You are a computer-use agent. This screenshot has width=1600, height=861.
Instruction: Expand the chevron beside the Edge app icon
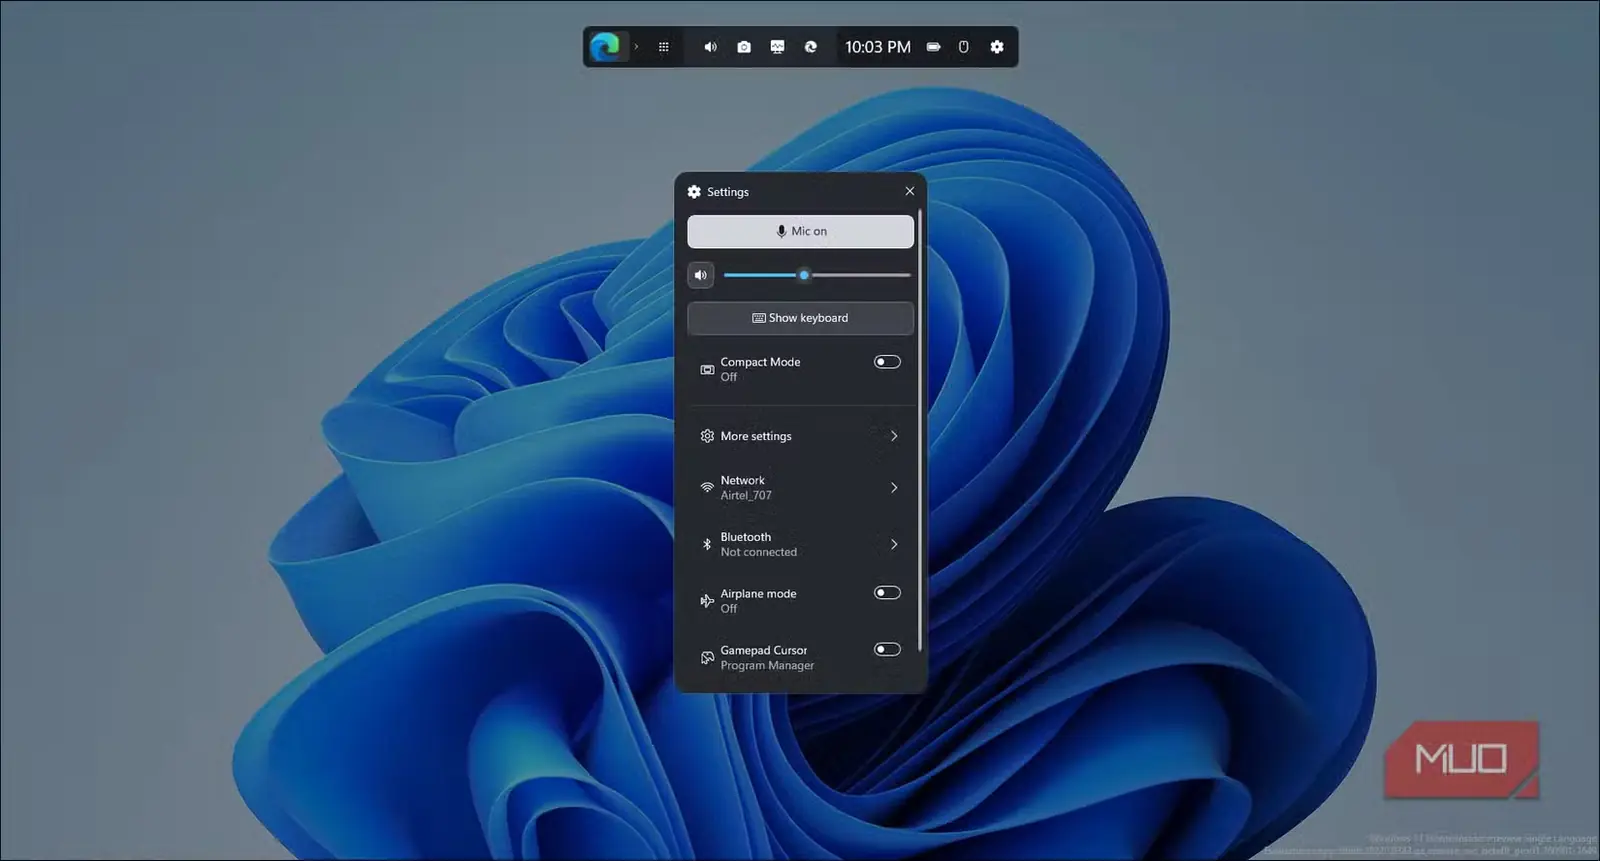636,47
